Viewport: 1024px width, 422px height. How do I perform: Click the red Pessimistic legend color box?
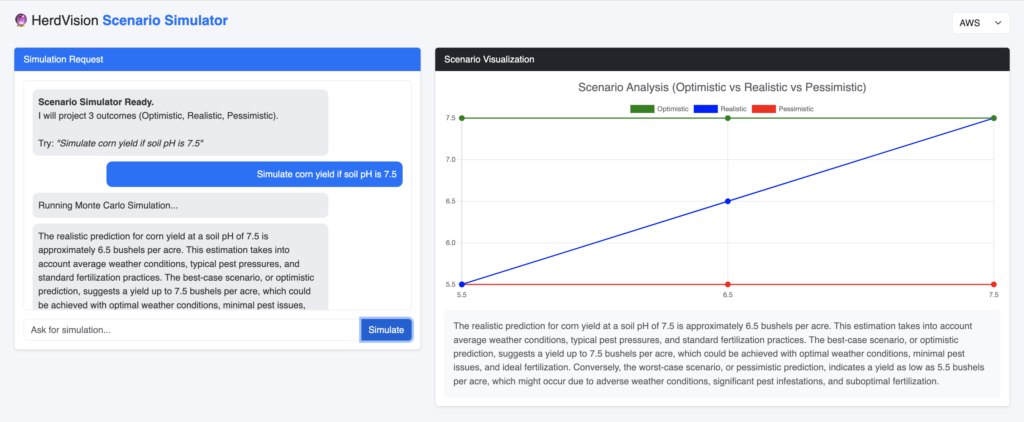(763, 108)
